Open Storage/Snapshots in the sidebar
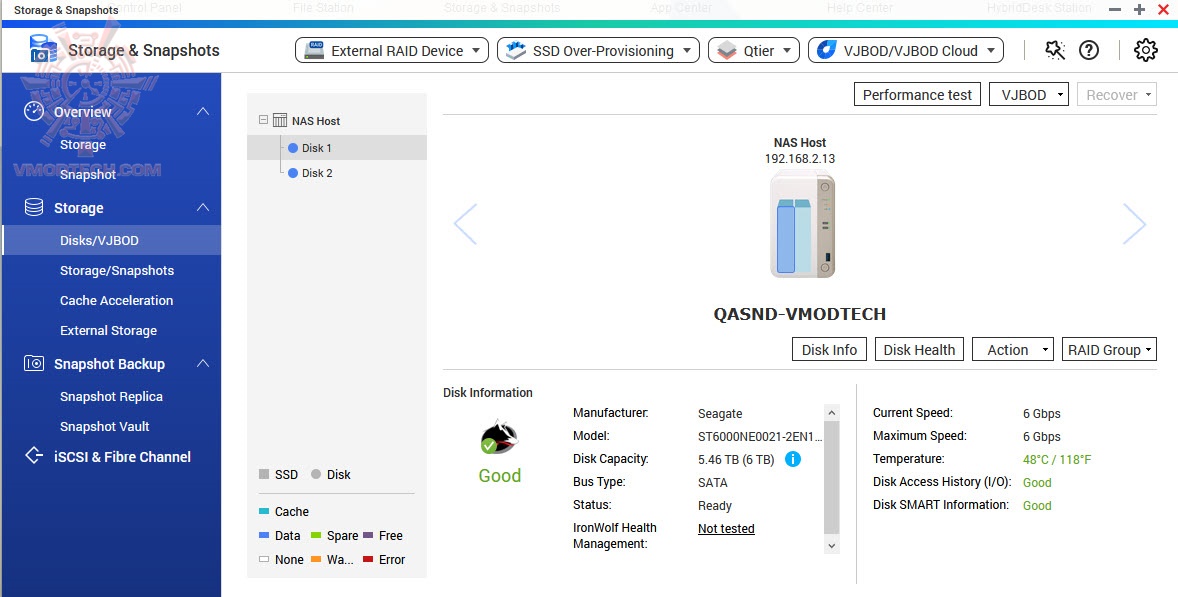 click(x=116, y=270)
